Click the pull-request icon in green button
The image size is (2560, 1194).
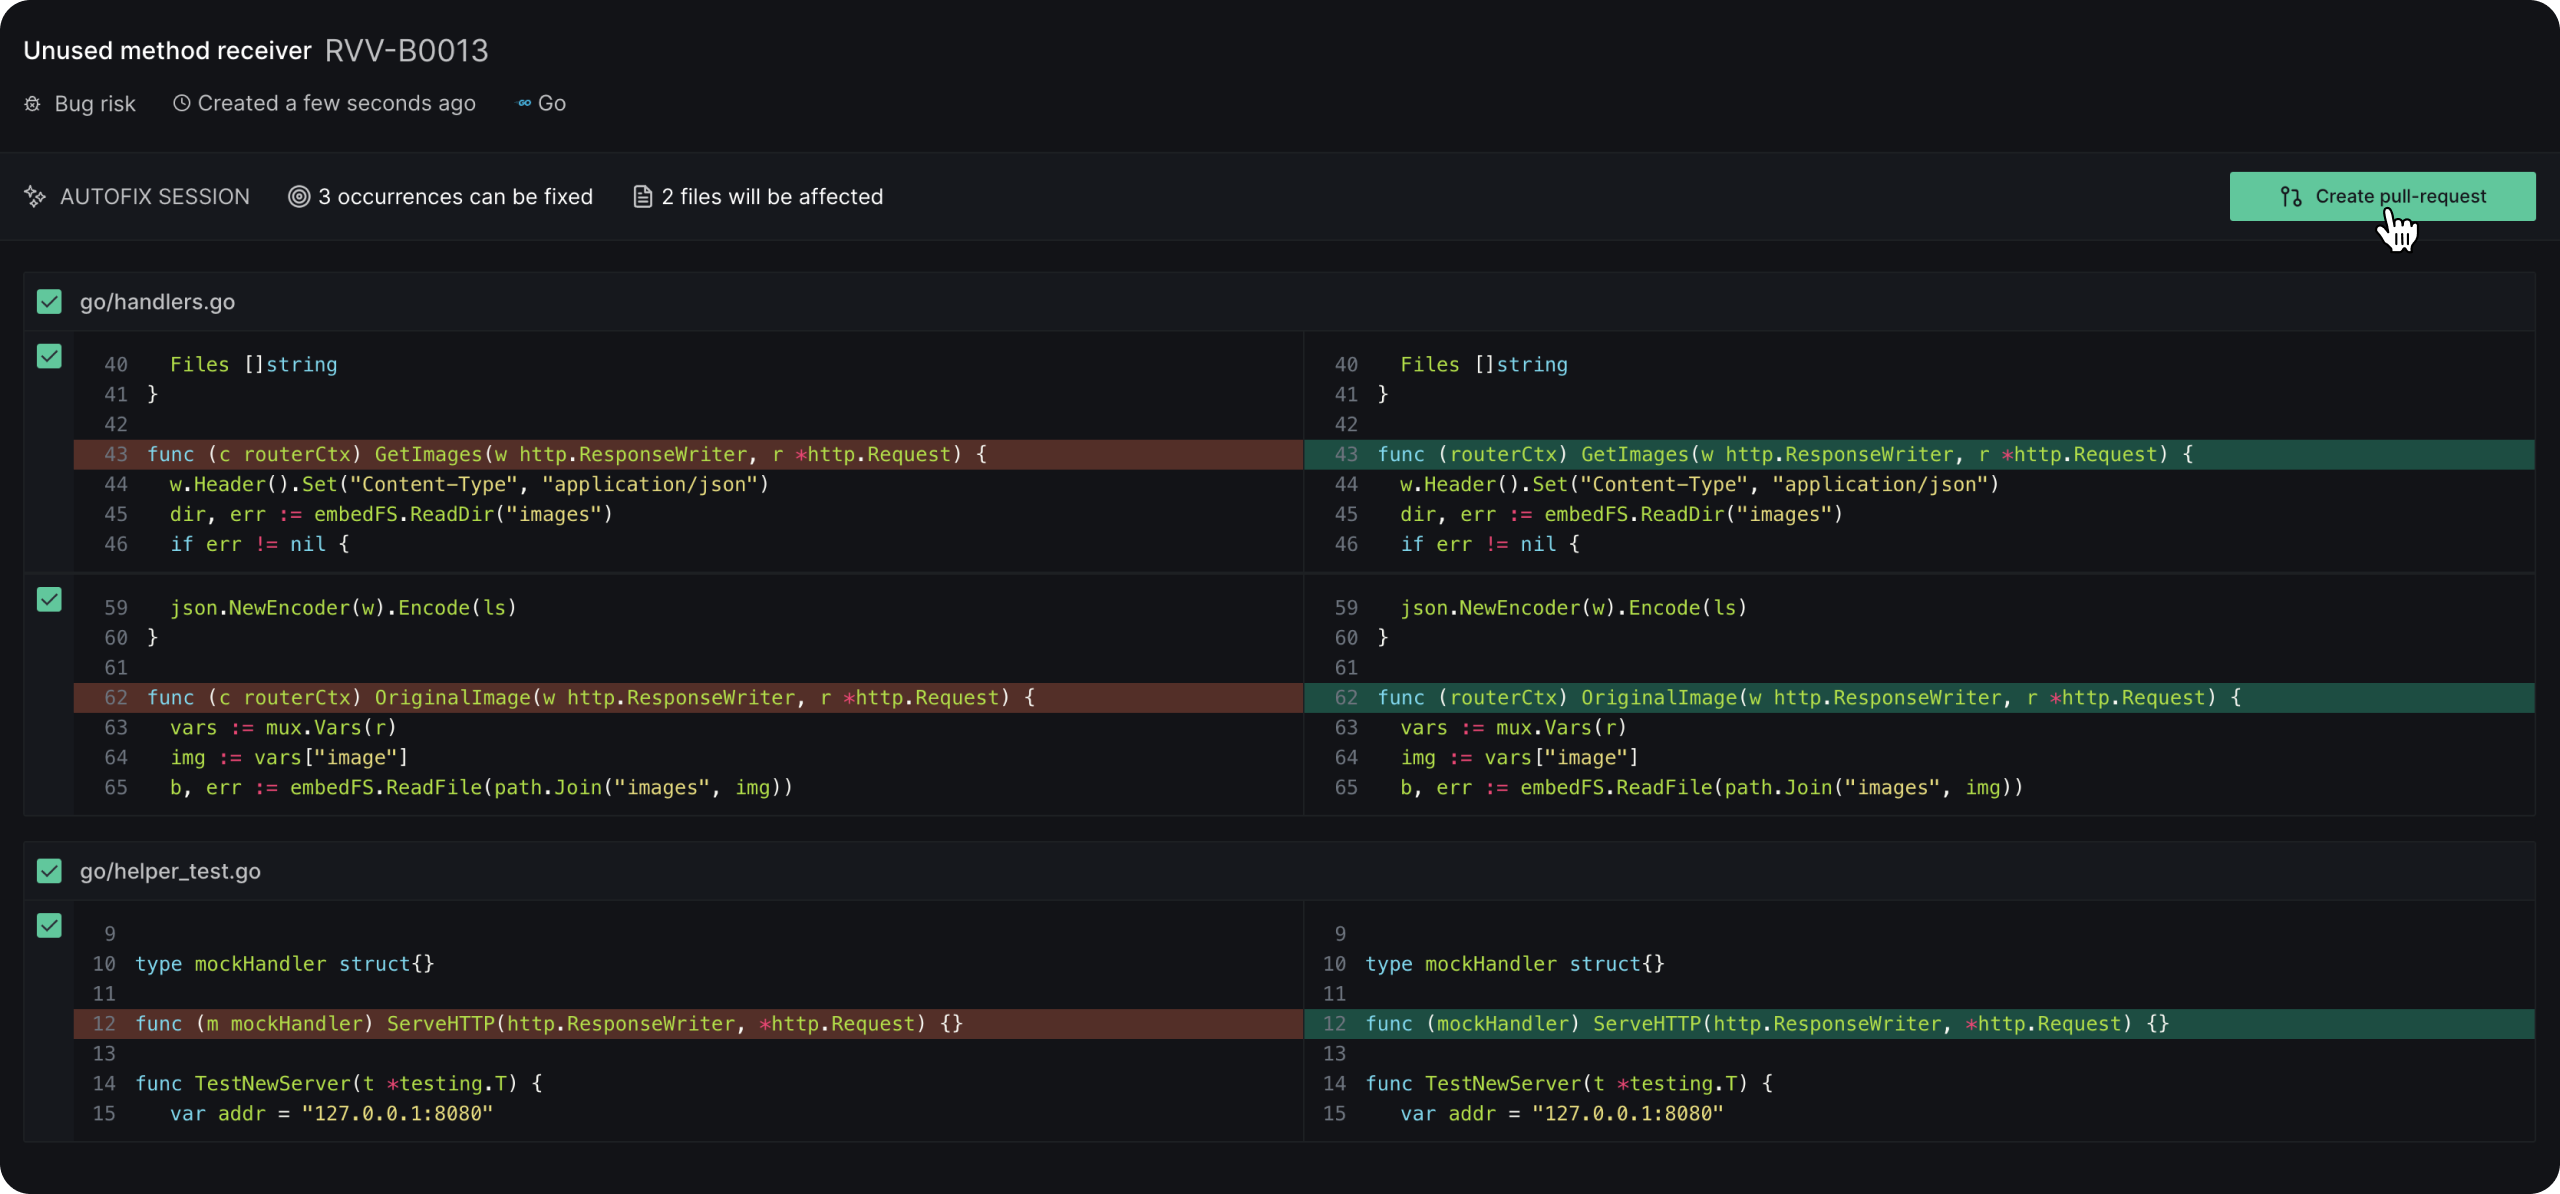pyautogui.click(x=2290, y=197)
